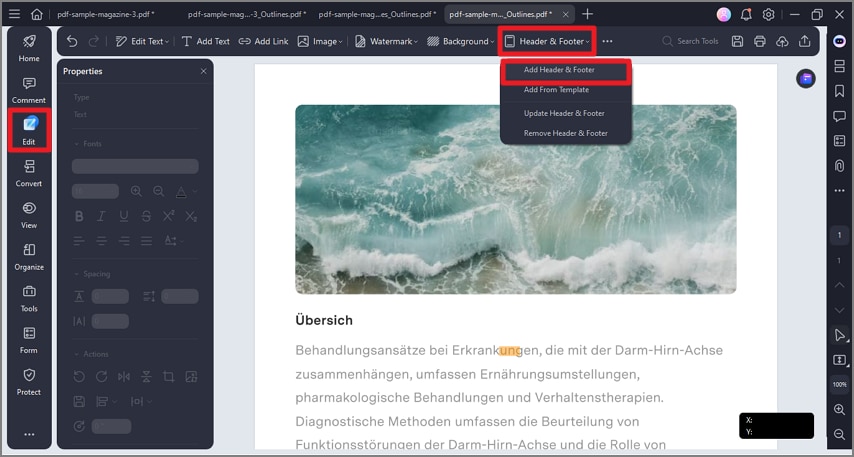
Task: Switch to pdf-sample-mag...es_Outlines.pdf tab
Action: 377,14
